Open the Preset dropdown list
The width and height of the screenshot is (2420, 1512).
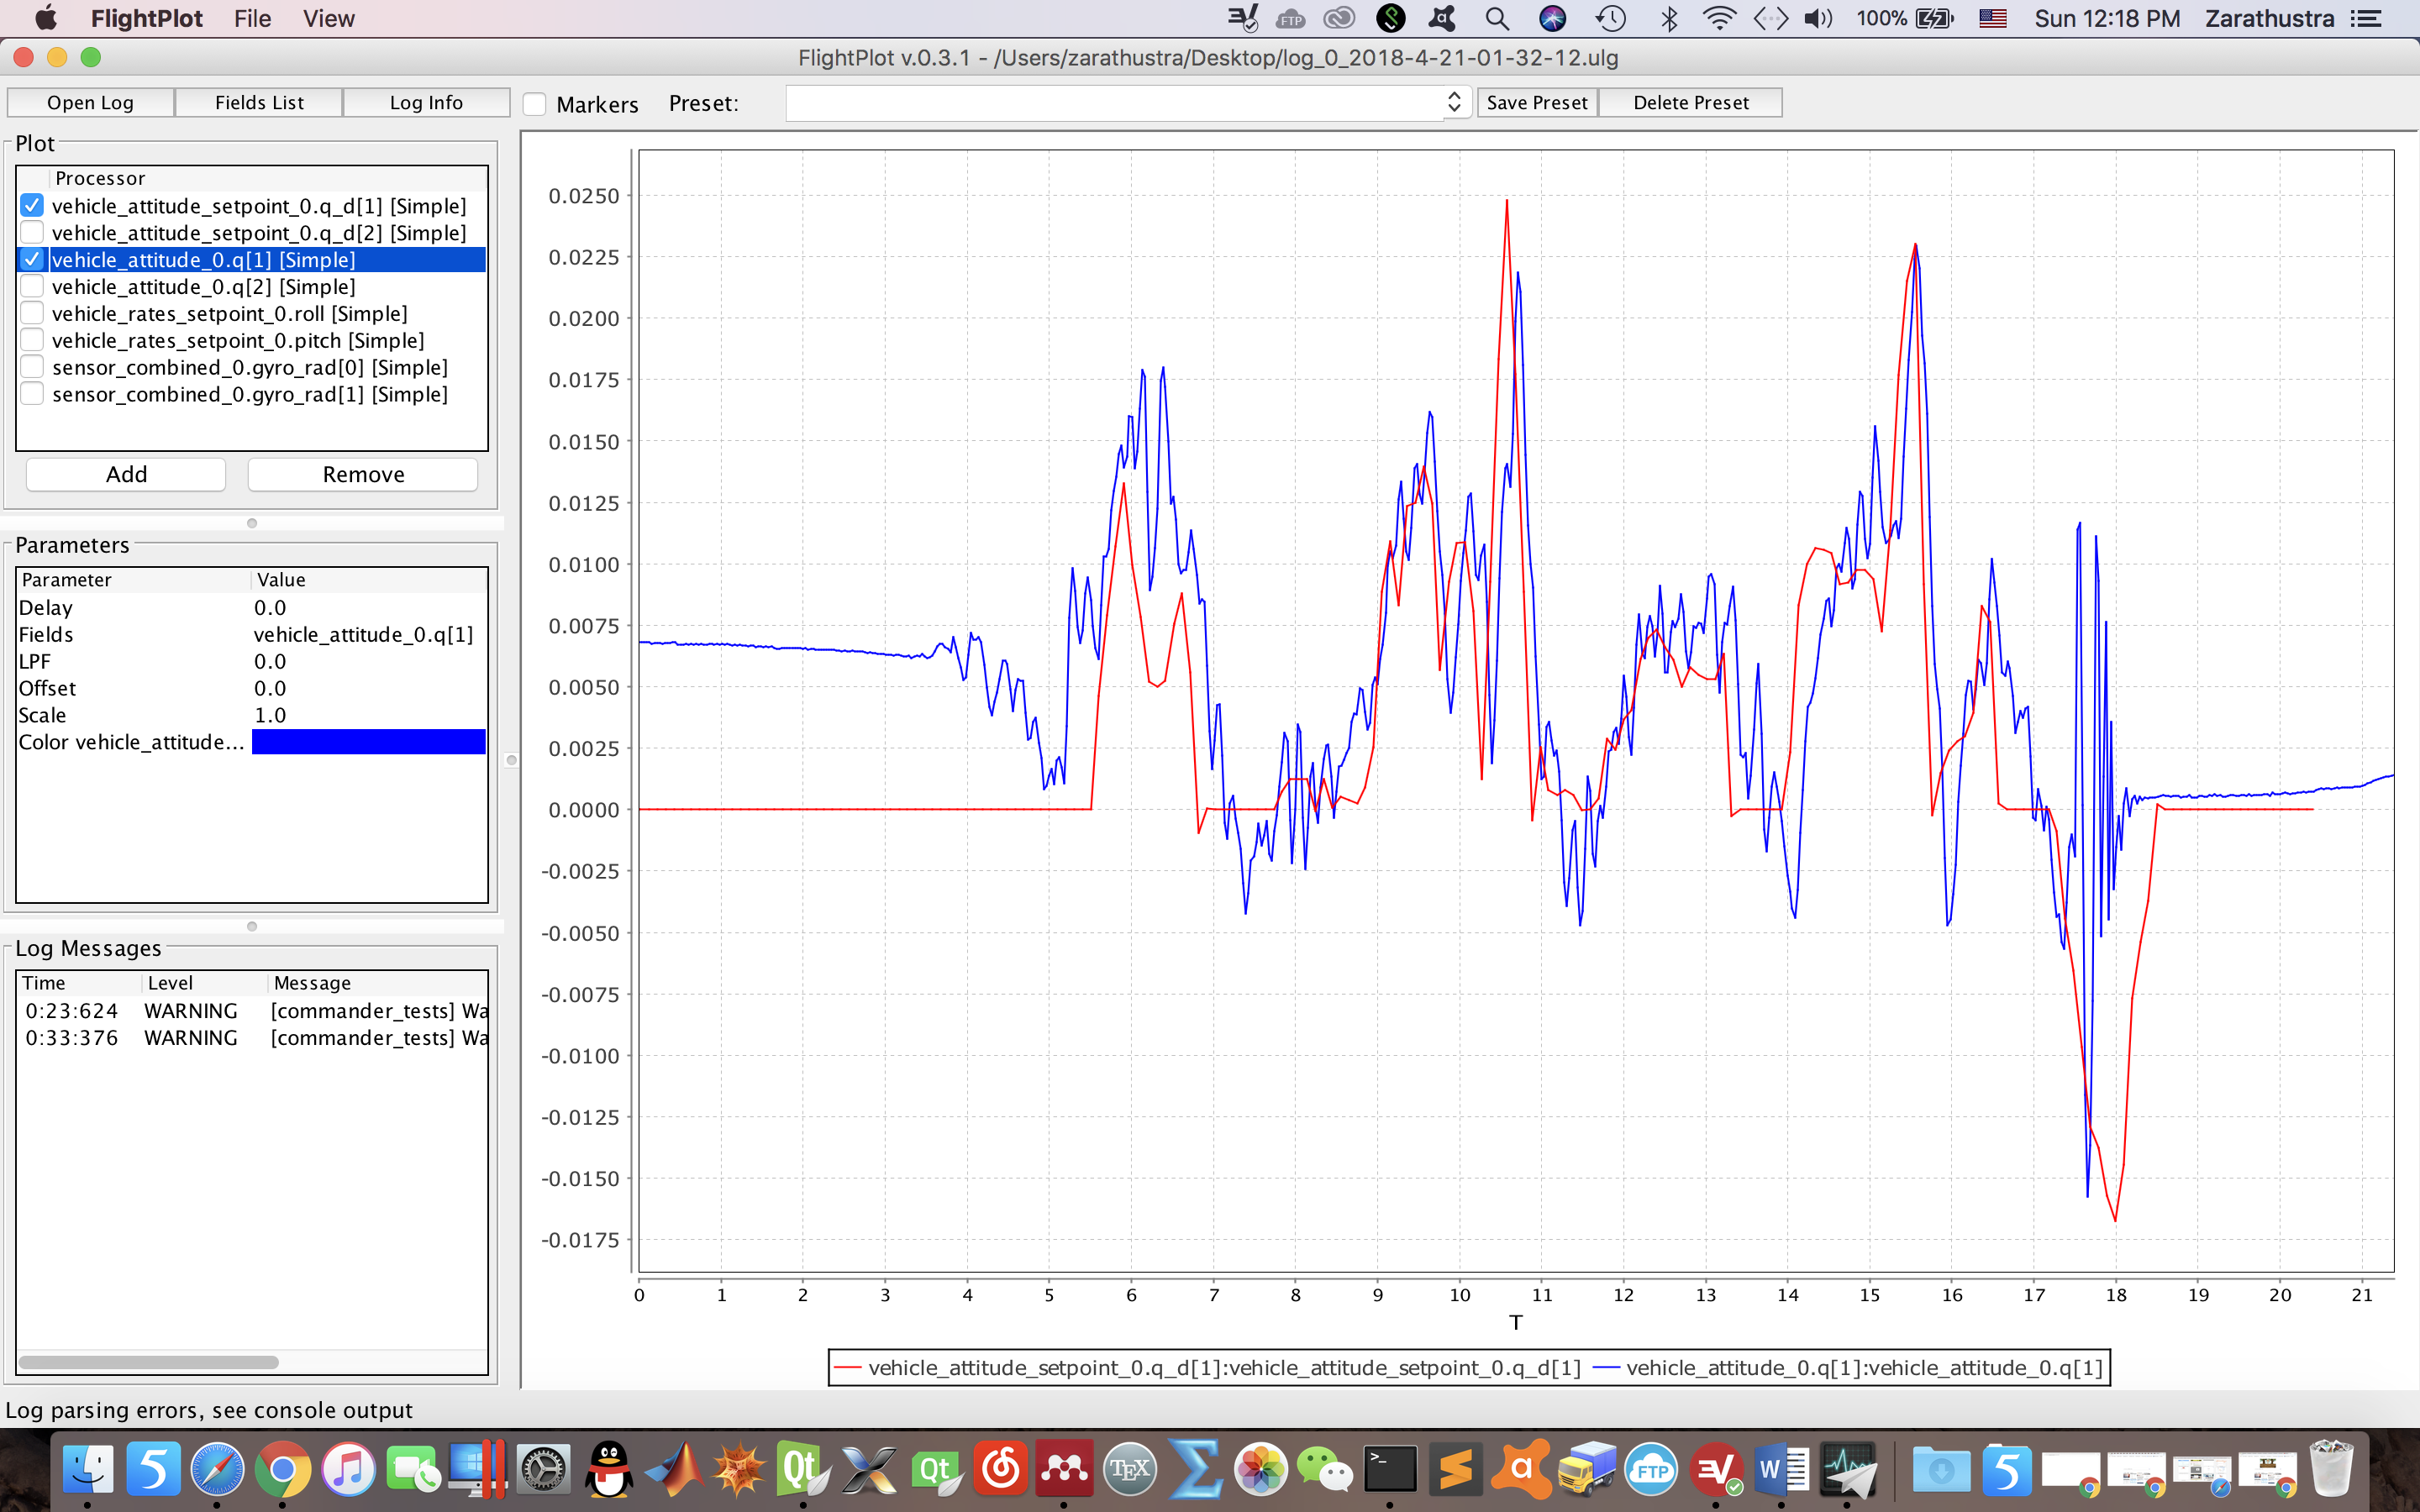pyautogui.click(x=1454, y=101)
